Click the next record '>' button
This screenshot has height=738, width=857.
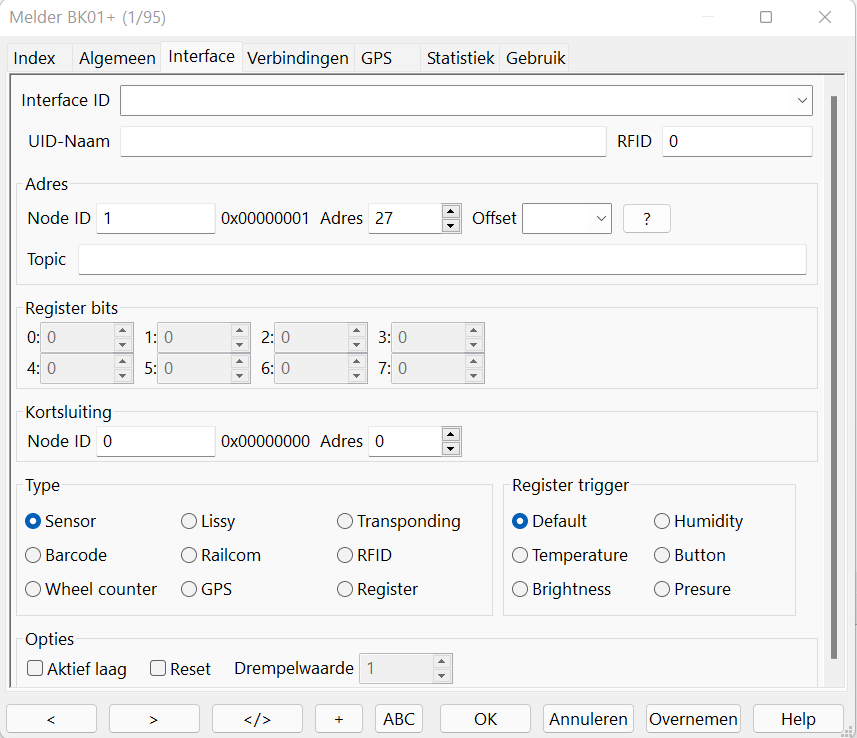(154, 718)
